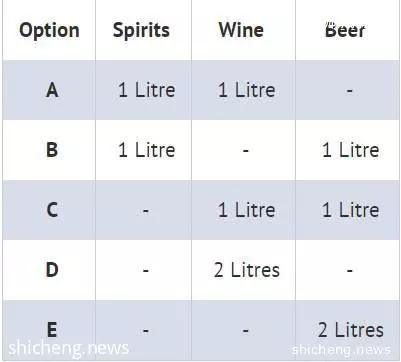This screenshot has width=401, height=362.
Task: Click the Beer 1 Litre cell of option B
Action: coord(350,150)
